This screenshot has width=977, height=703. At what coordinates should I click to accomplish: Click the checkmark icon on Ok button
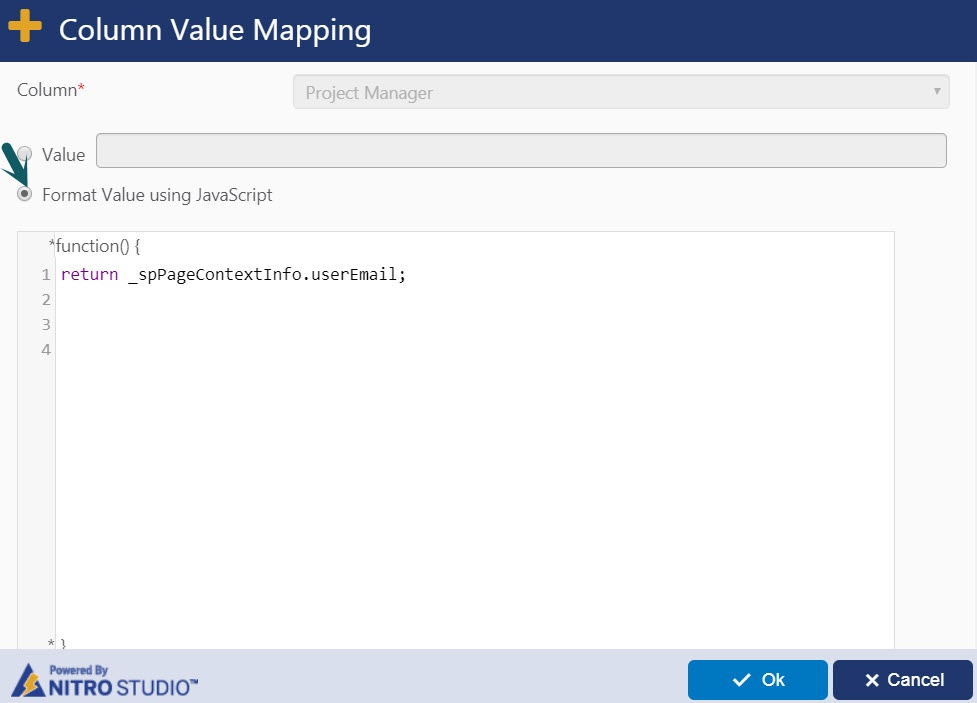(x=741, y=680)
